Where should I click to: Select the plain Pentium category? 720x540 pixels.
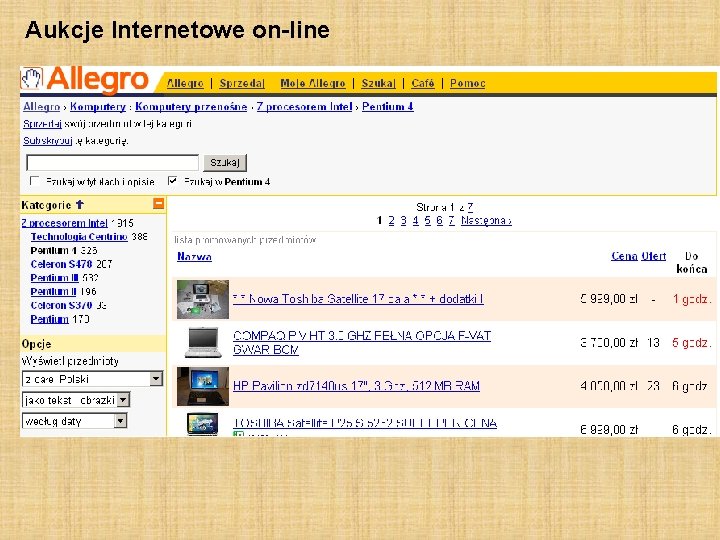coord(50,319)
